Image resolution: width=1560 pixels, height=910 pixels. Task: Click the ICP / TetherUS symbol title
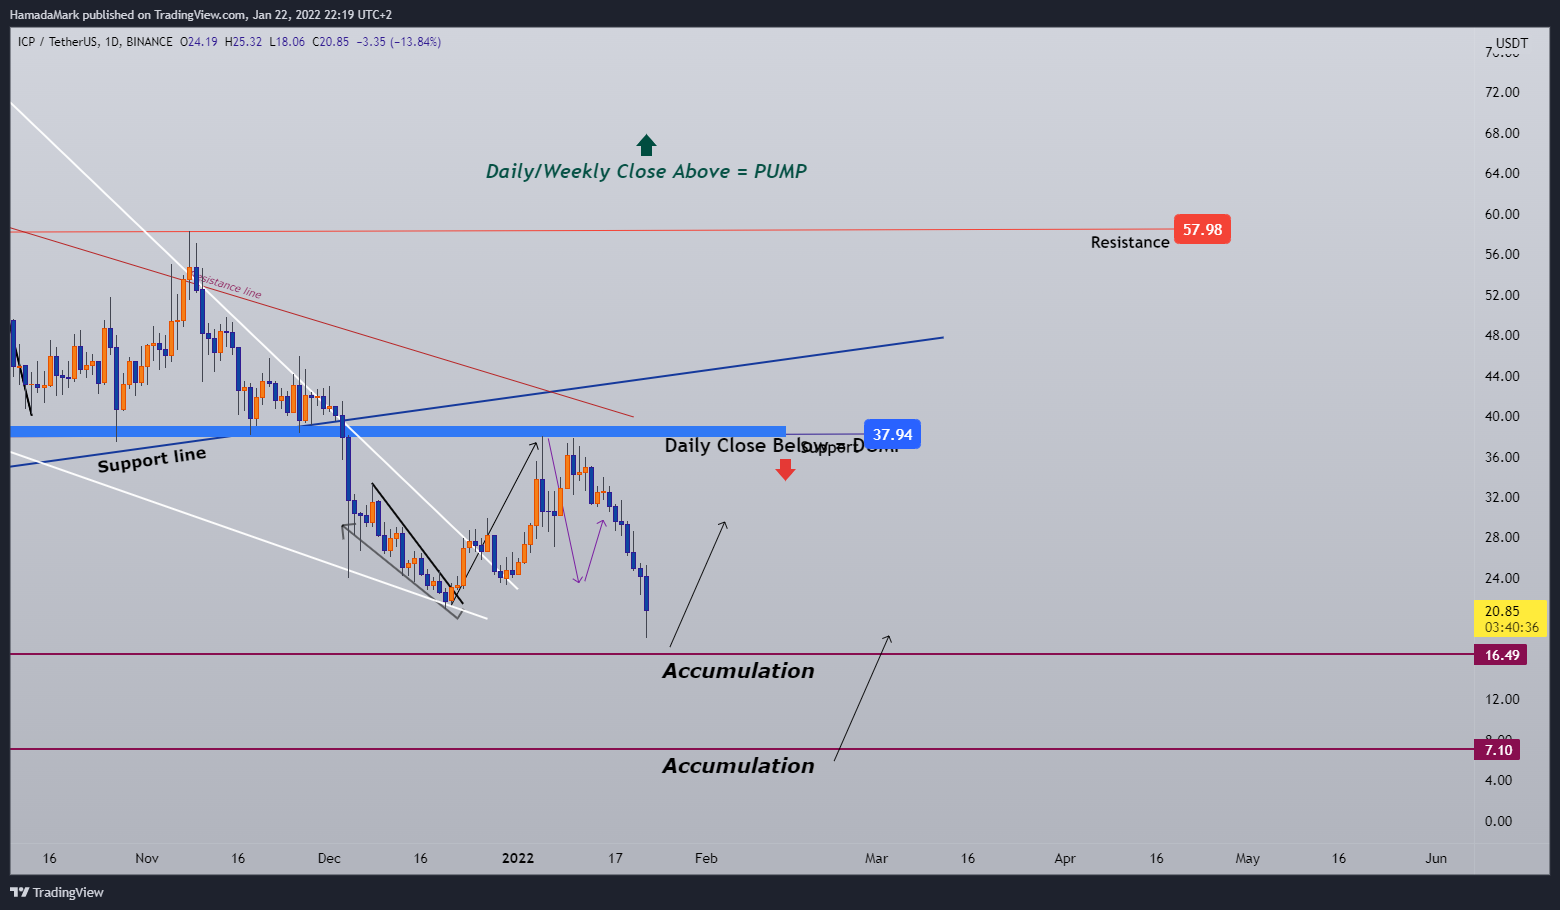58,42
